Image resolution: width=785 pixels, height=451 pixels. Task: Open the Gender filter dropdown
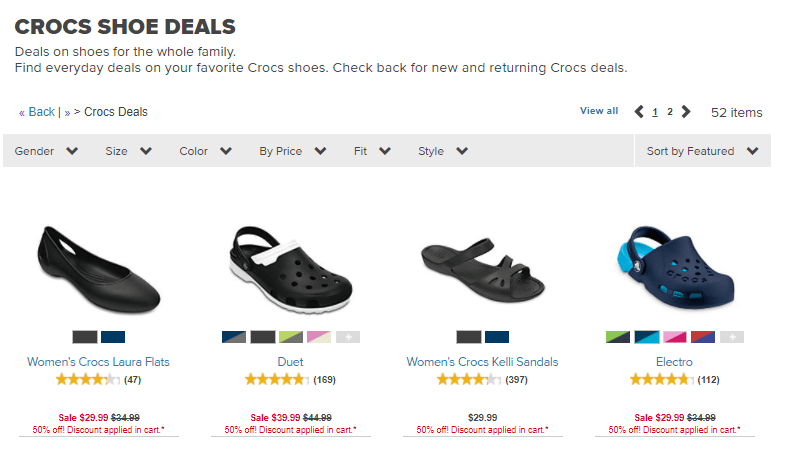(x=46, y=151)
